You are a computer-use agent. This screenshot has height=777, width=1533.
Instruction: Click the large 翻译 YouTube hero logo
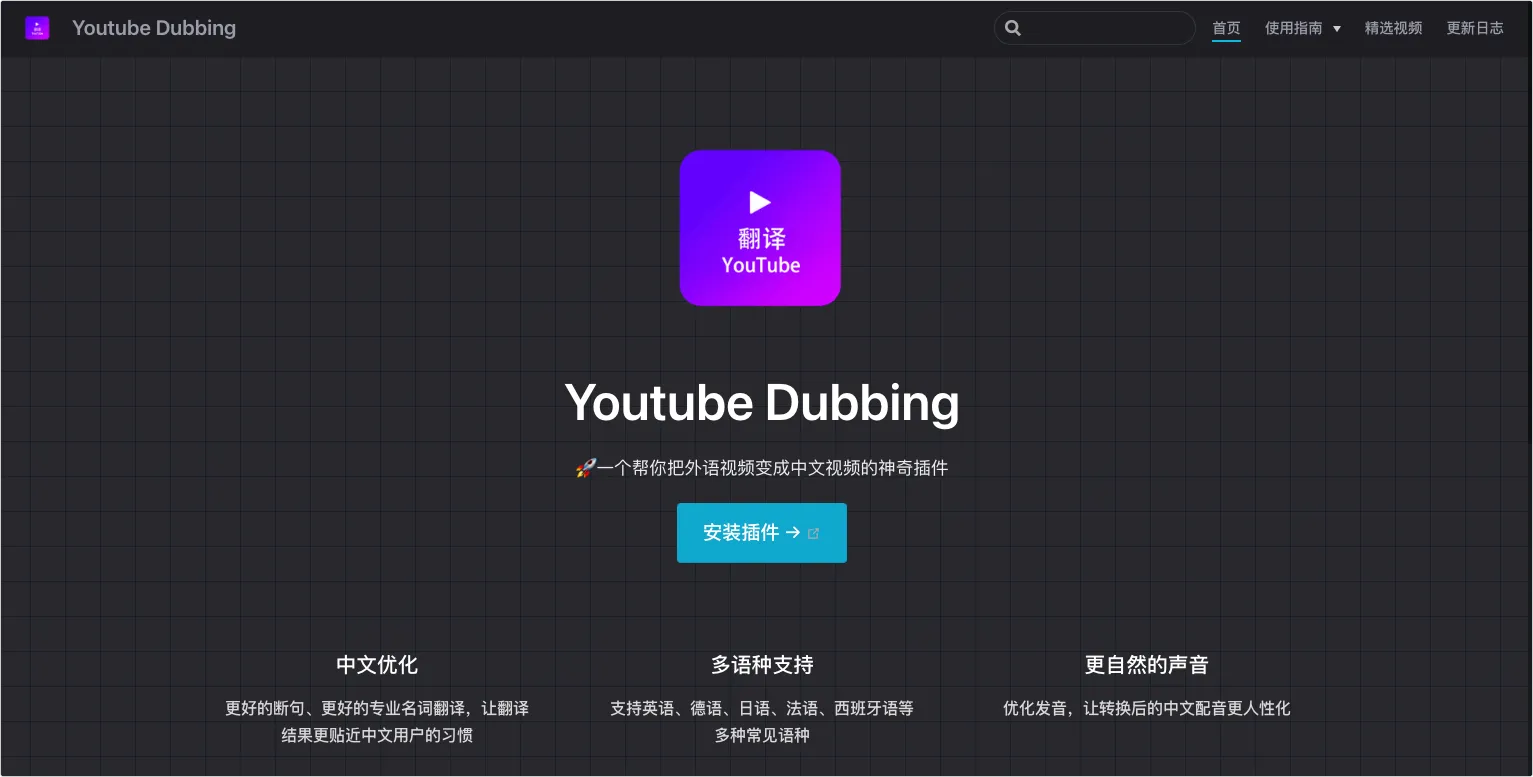point(760,228)
